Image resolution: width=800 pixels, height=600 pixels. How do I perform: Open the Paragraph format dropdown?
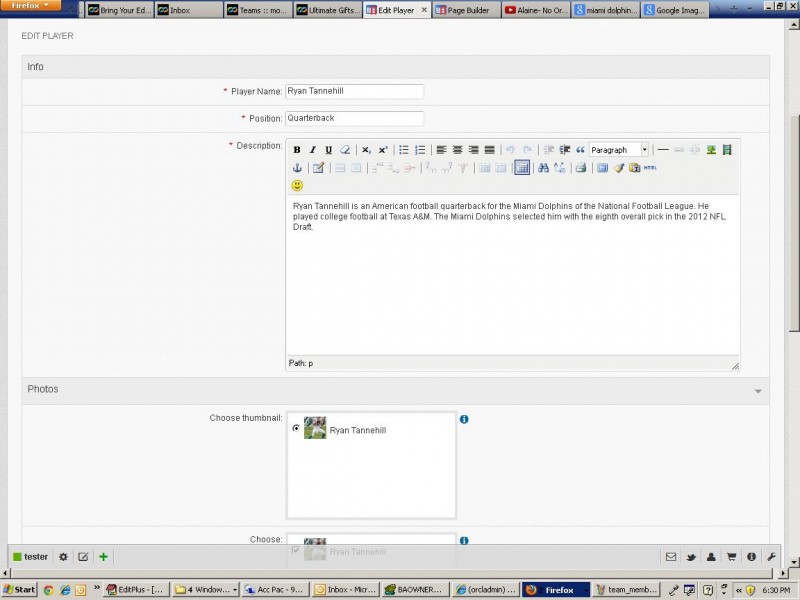[x=619, y=150]
